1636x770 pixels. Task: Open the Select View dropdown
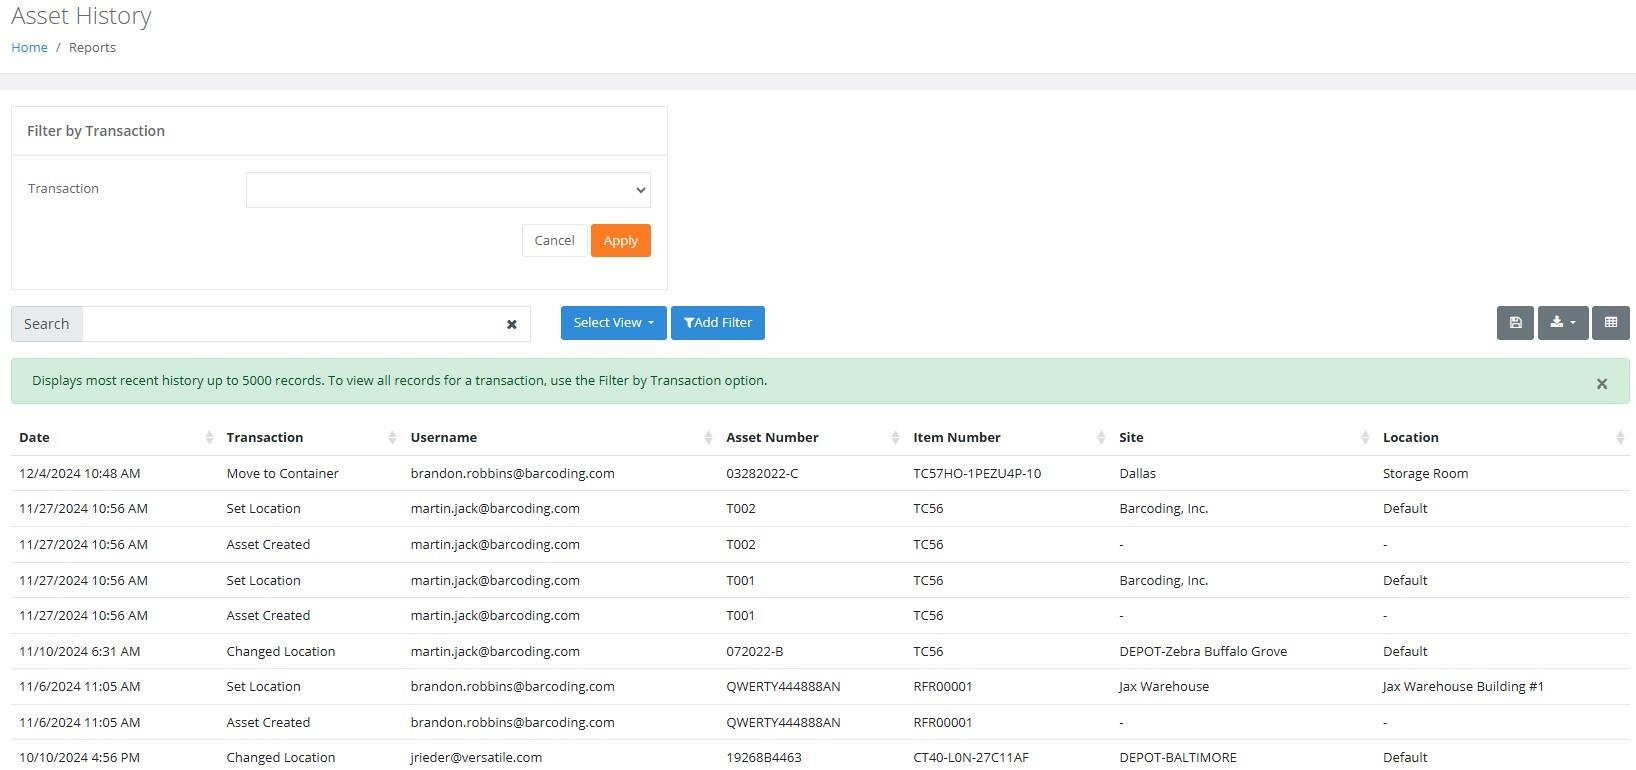613,323
